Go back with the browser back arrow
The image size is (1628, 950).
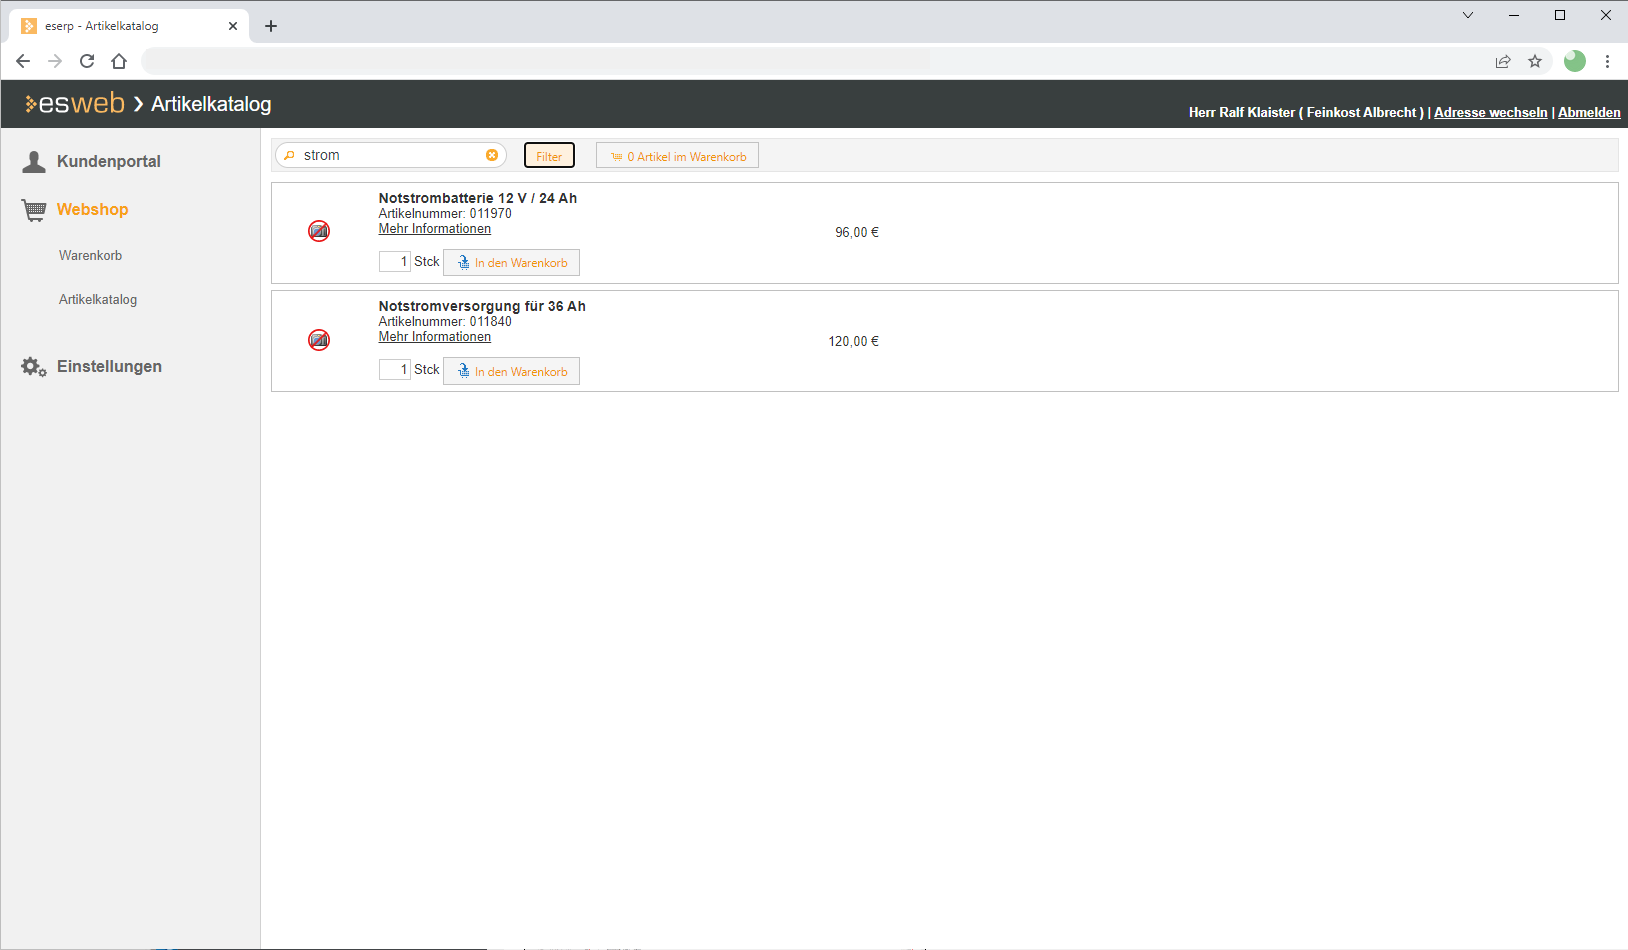click(23, 61)
